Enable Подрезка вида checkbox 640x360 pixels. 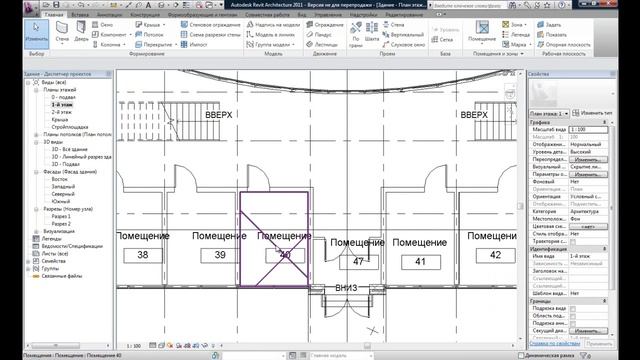click(573, 309)
